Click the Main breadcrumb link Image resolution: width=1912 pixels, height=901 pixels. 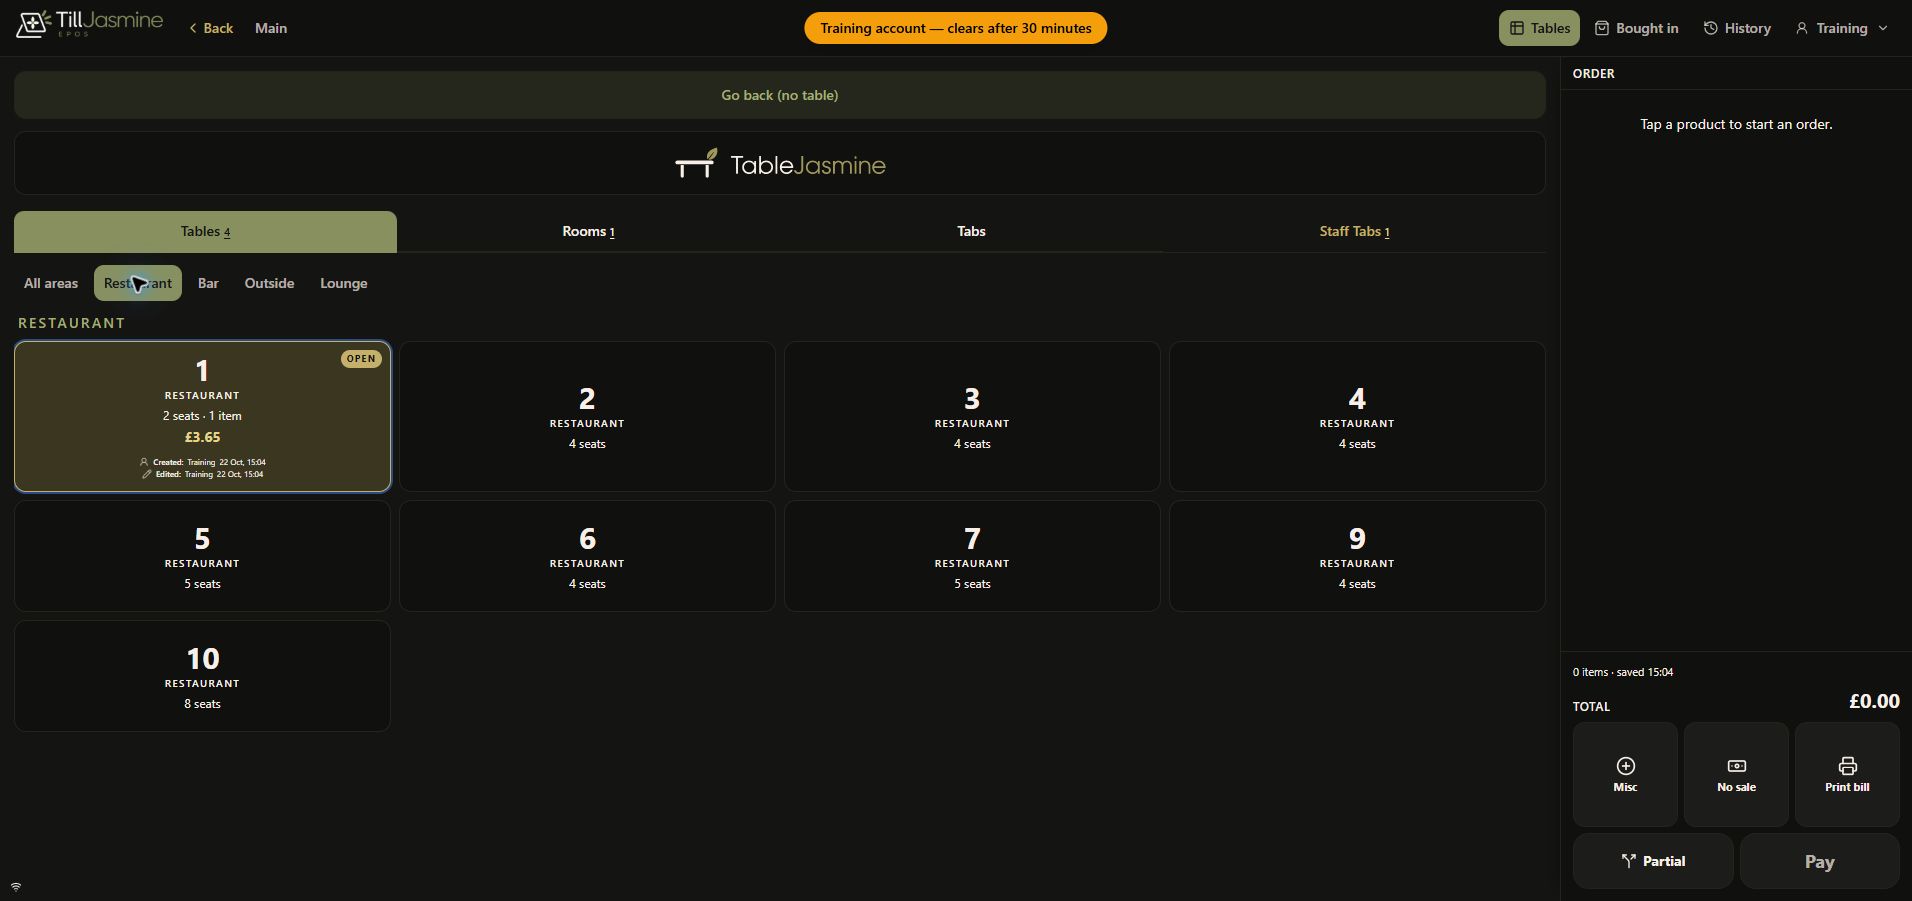(271, 28)
